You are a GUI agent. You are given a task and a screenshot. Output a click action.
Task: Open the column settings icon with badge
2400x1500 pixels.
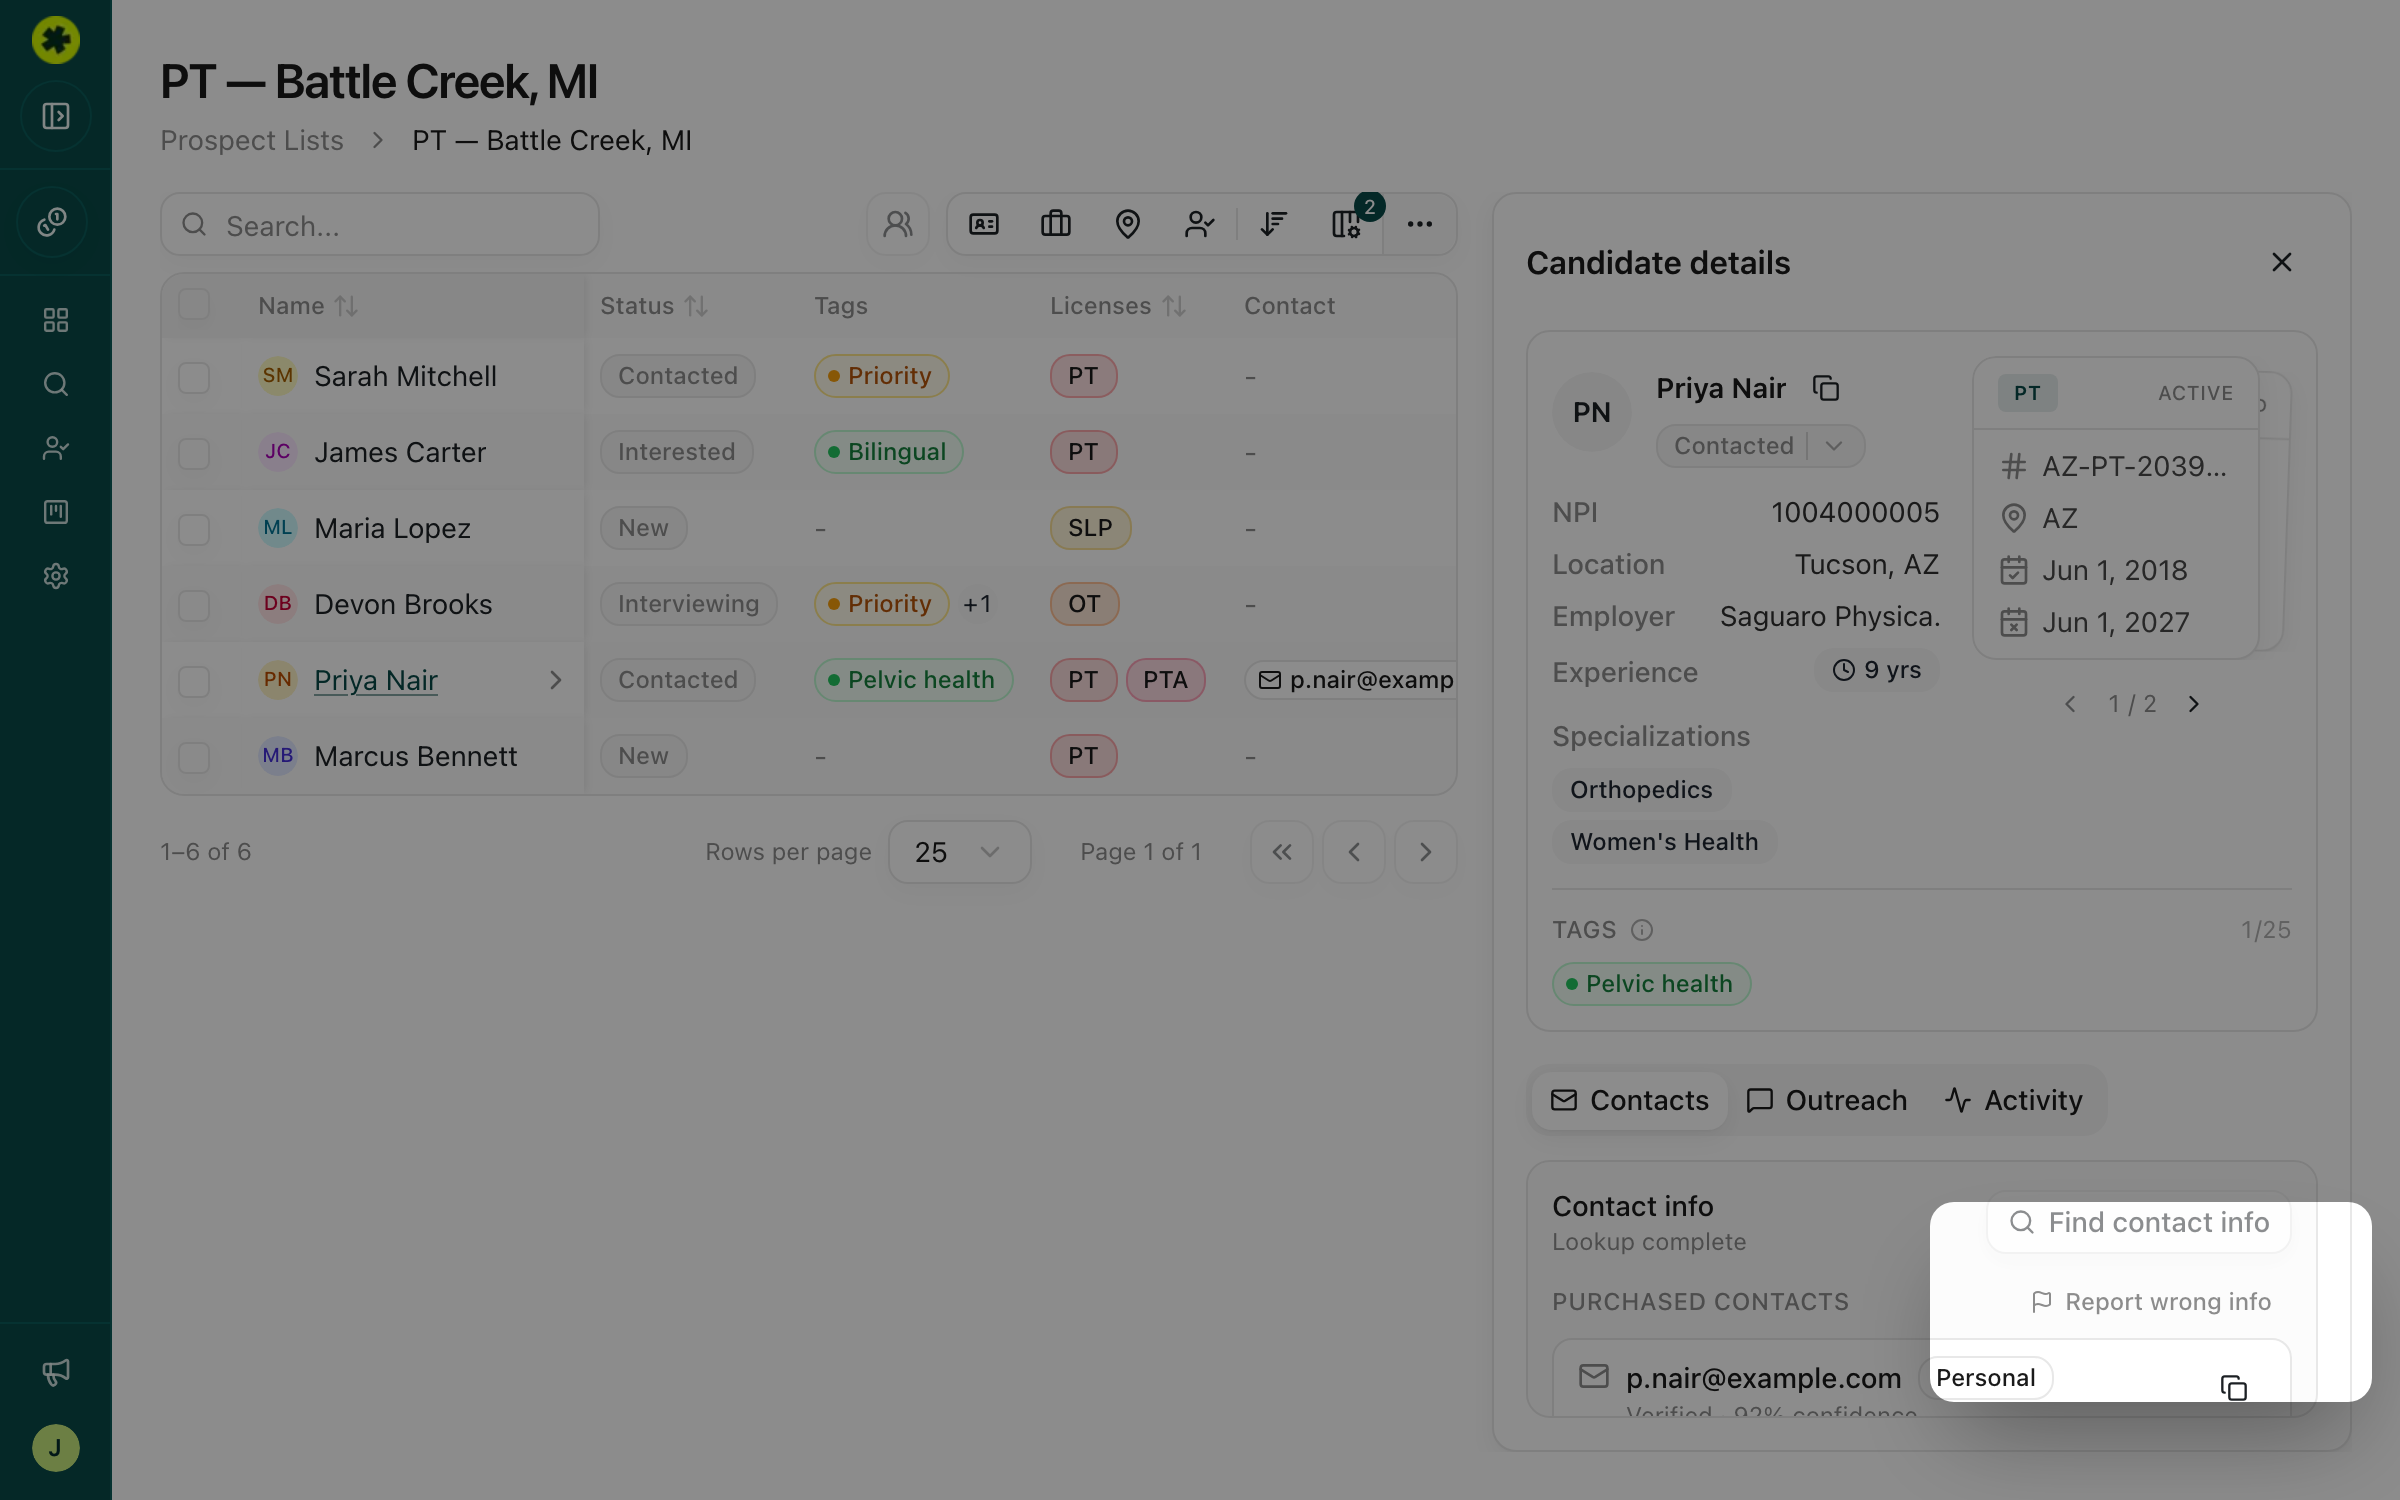(x=1346, y=224)
